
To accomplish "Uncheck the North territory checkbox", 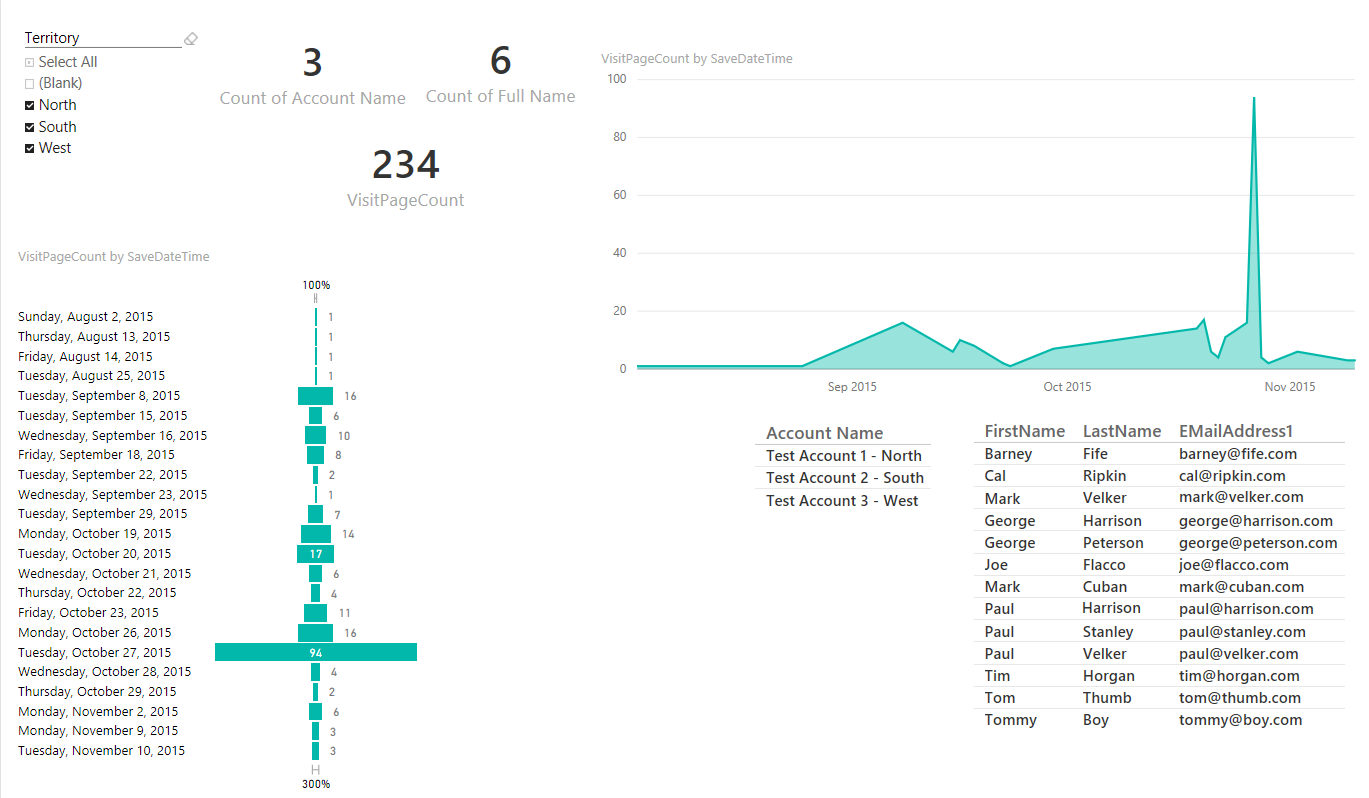I will coord(30,105).
